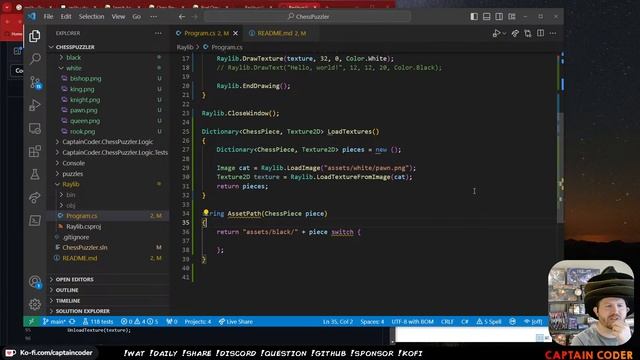Screen dimensions: 640x360
Task: Click the main branch in status bar
Action: point(54,322)
